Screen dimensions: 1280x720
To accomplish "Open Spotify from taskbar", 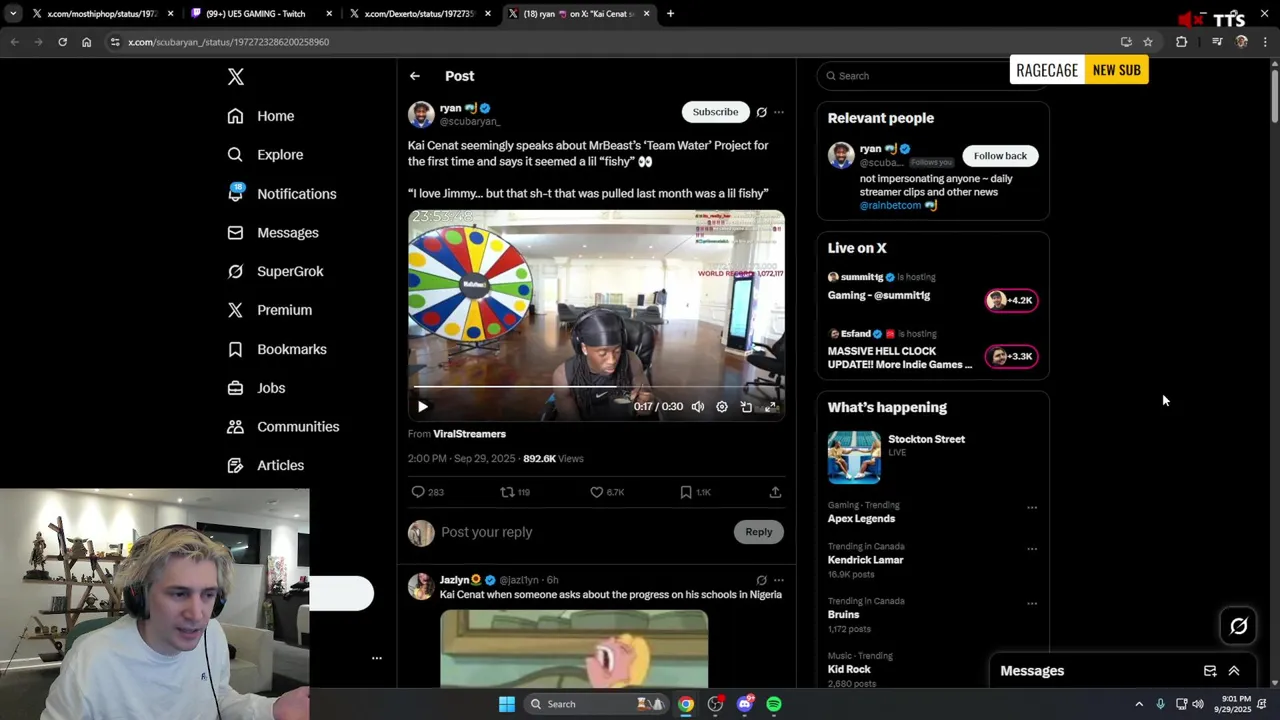I will (x=774, y=704).
